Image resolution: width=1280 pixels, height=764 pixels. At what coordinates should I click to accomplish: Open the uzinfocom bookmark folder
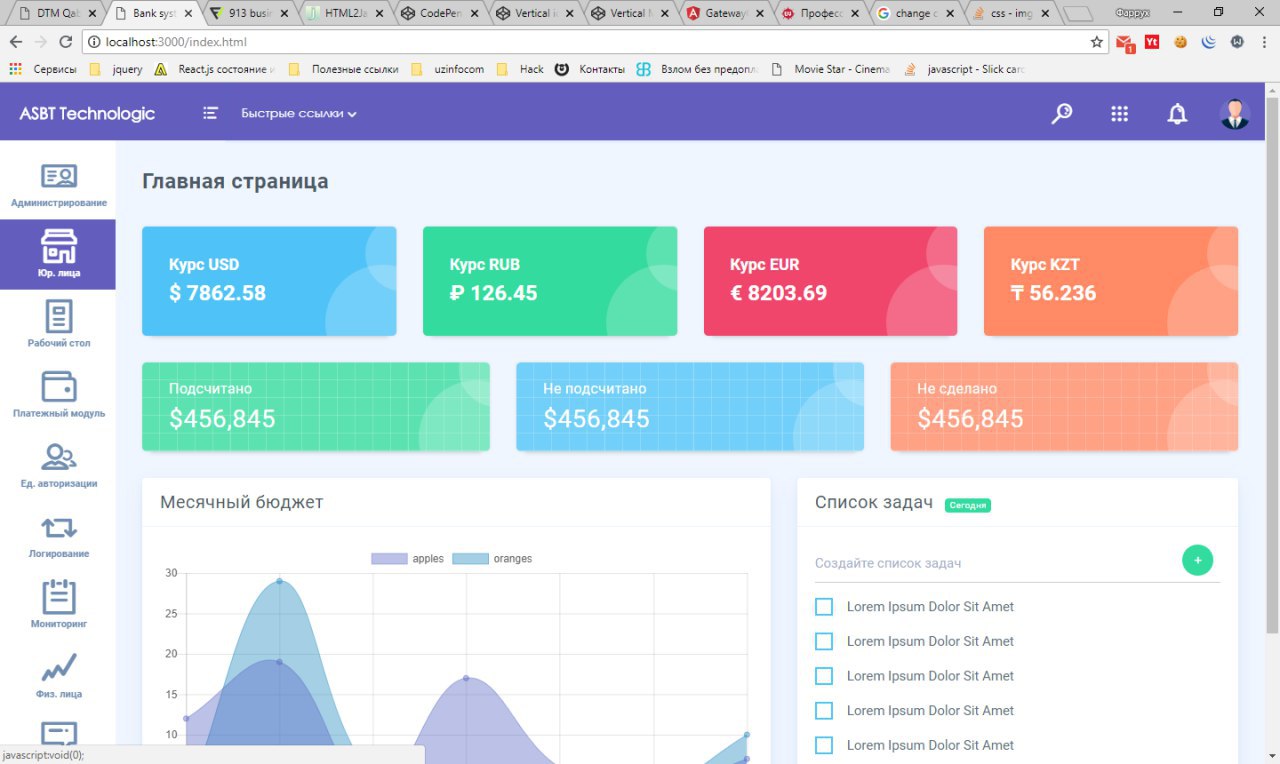click(x=447, y=69)
